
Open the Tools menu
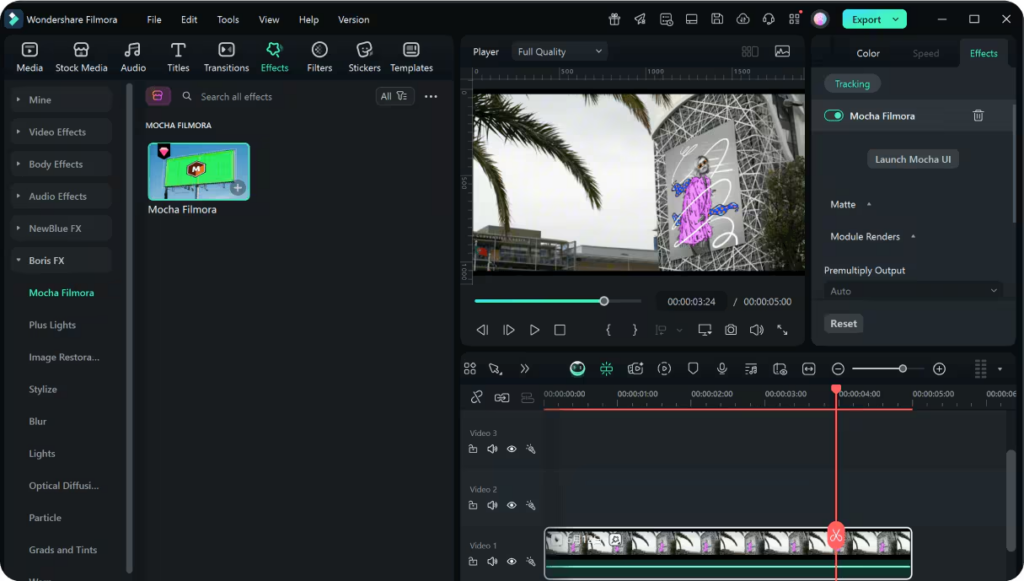(x=228, y=20)
